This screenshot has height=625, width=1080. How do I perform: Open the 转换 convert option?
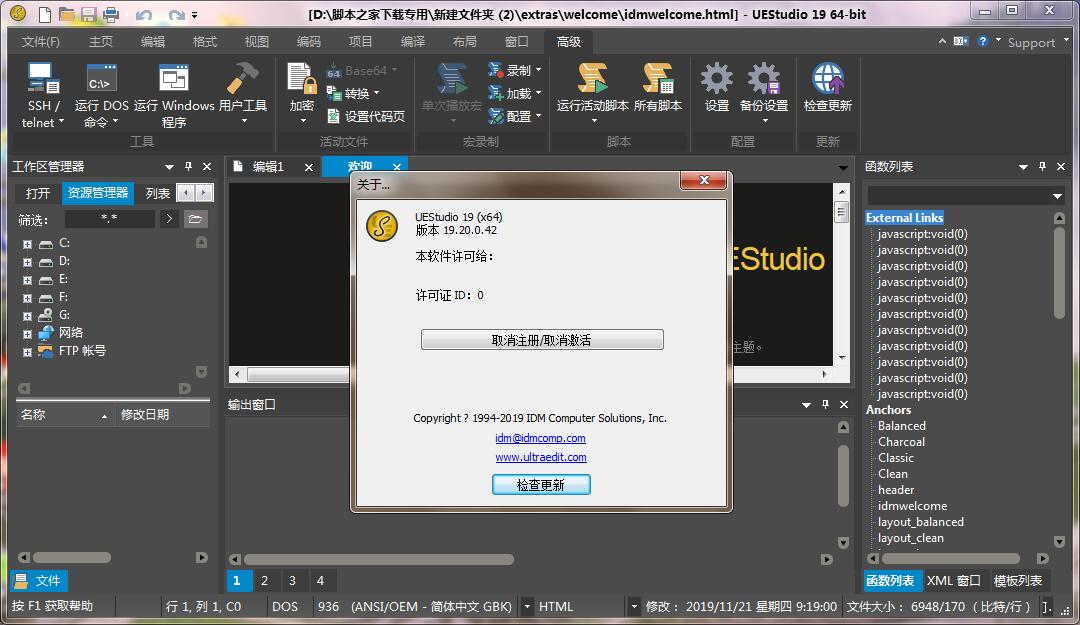point(353,93)
